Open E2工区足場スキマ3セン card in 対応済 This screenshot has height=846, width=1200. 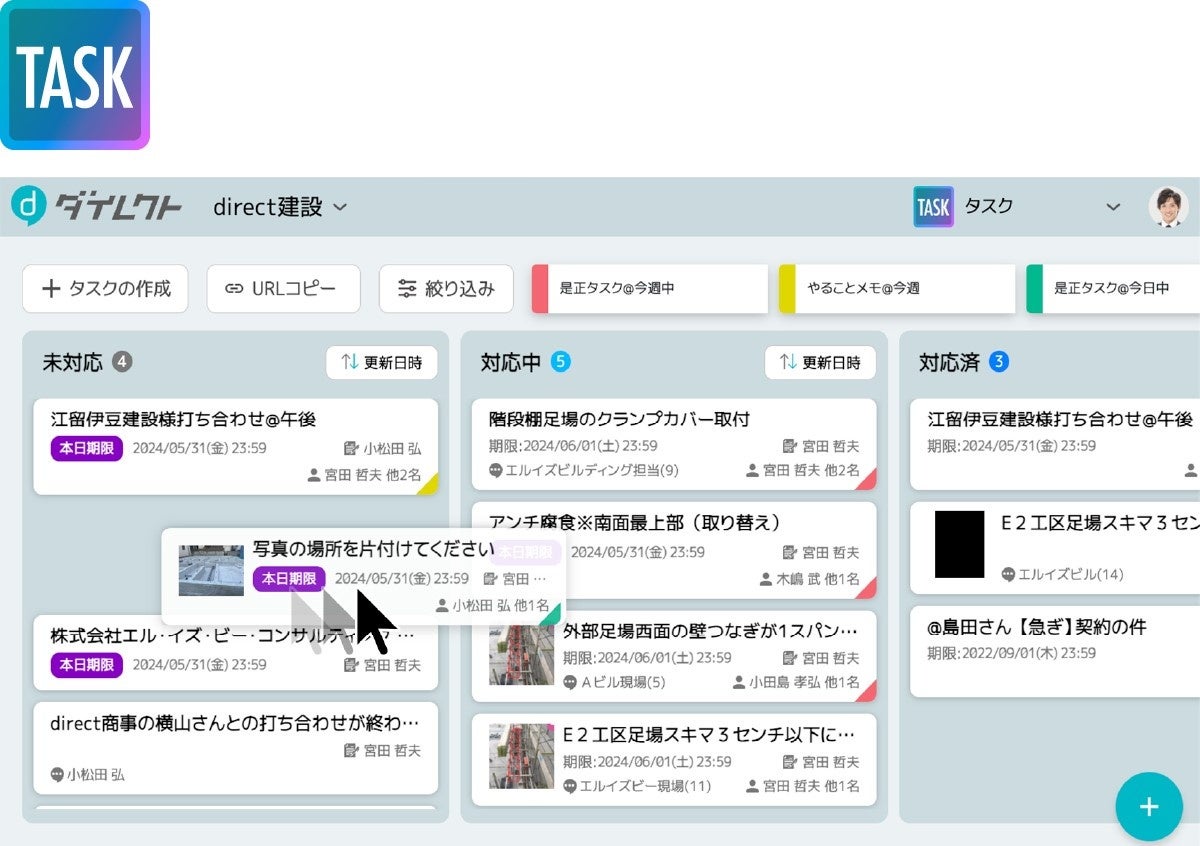click(x=1055, y=548)
